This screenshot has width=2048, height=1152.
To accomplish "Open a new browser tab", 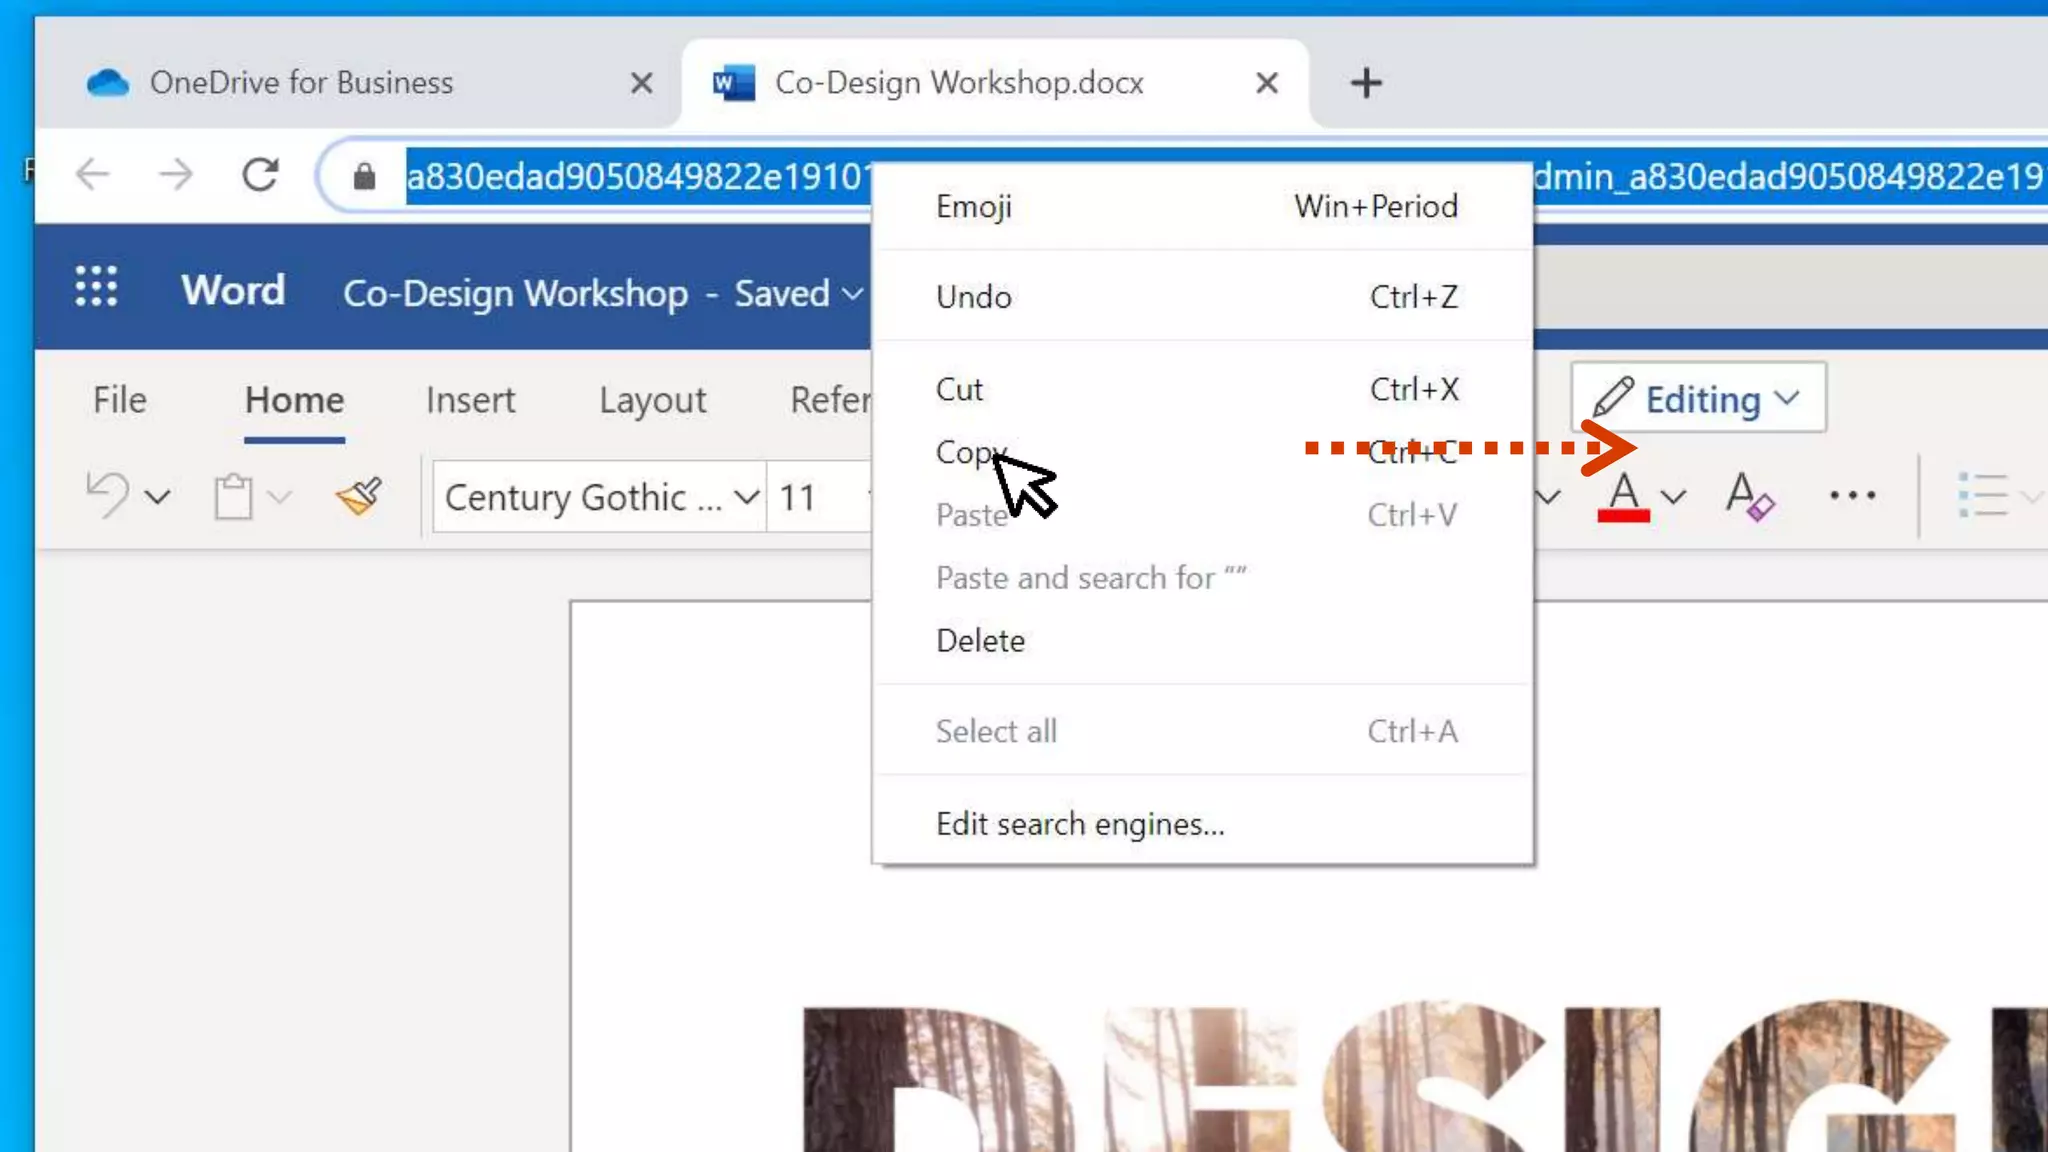I will (1366, 83).
